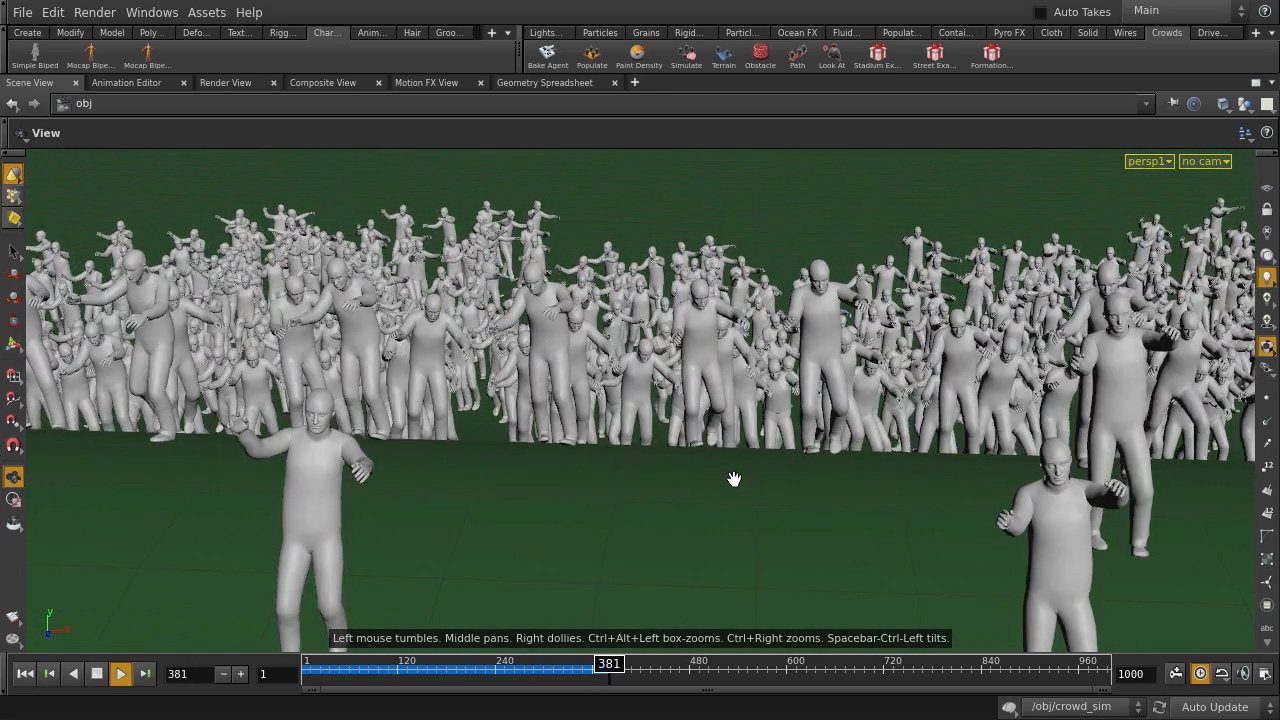Open the 'no cam' camera selector
1280x720 pixels.
point(1204,161)
